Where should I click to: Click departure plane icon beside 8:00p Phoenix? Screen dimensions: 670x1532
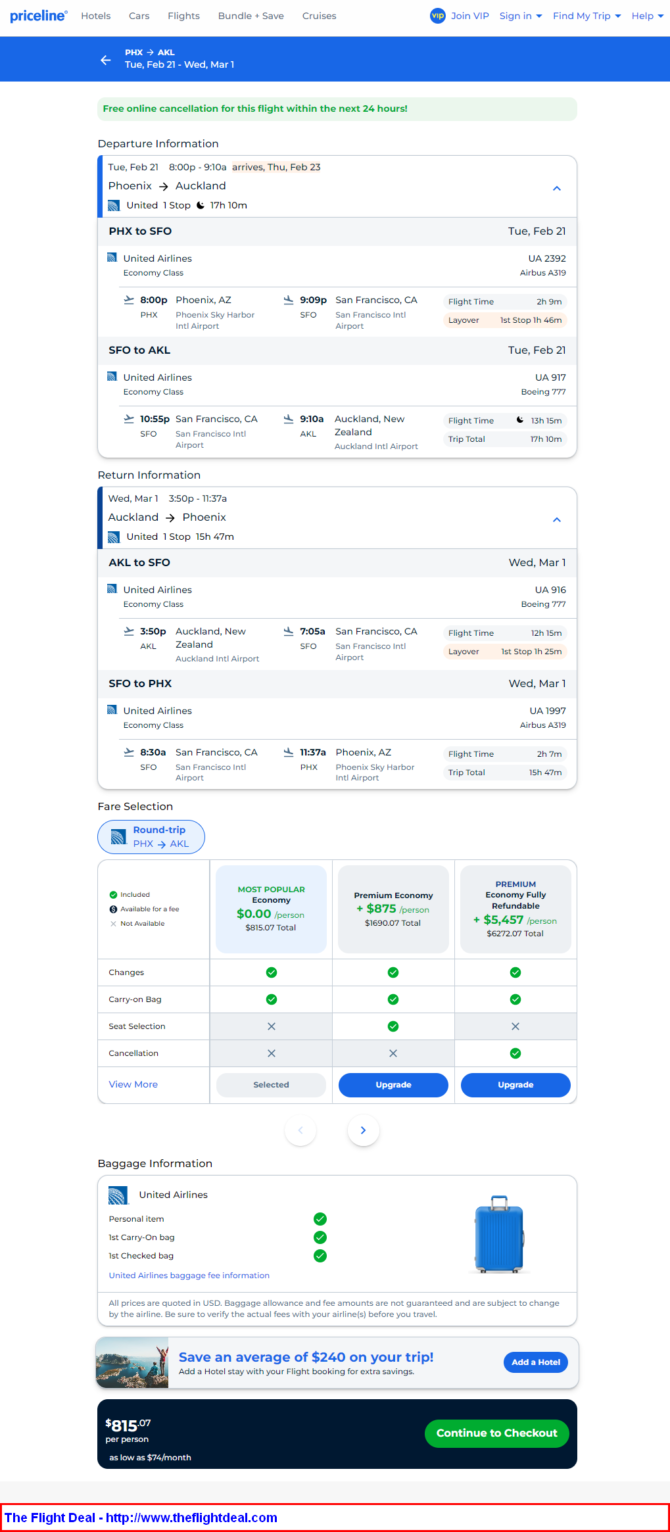[128, 300]
